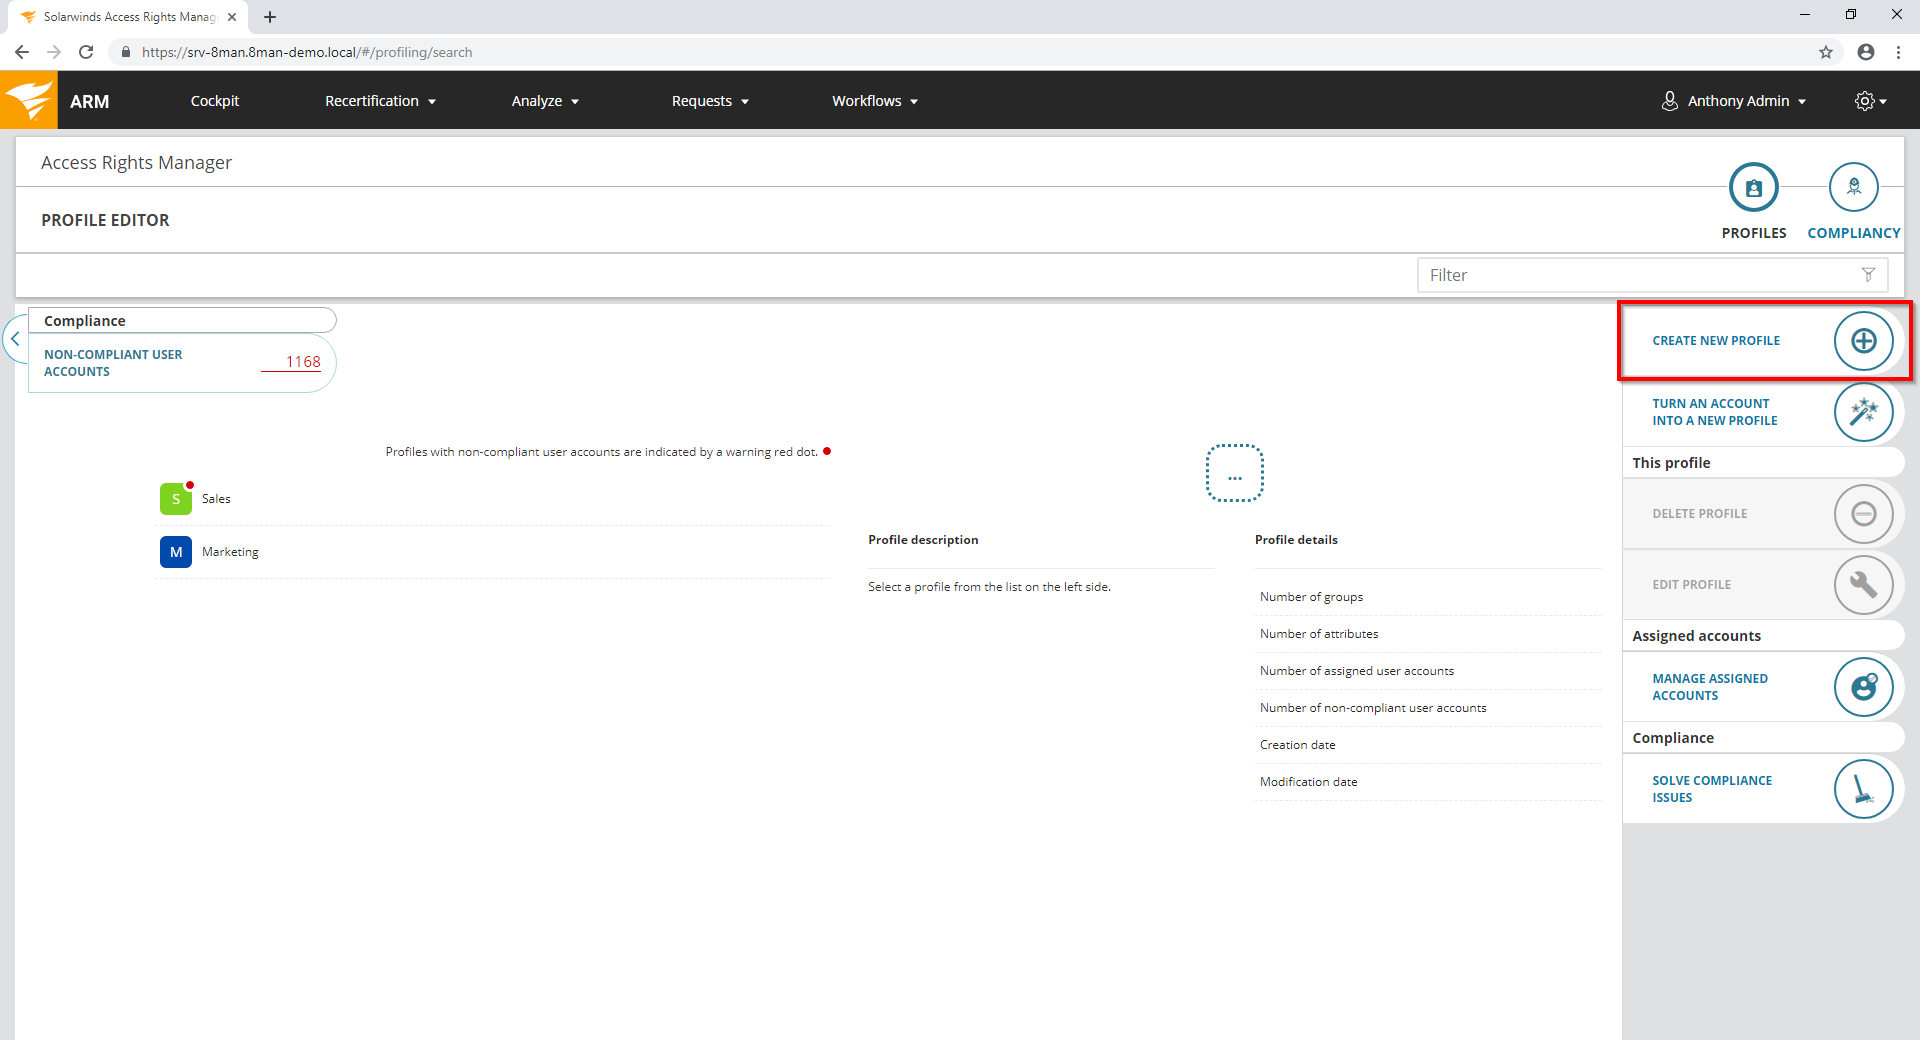This screenshot has height=1040, width=1920.
Task: Click the Manage Assigned Accounts icon
Action: (1863, 687)
